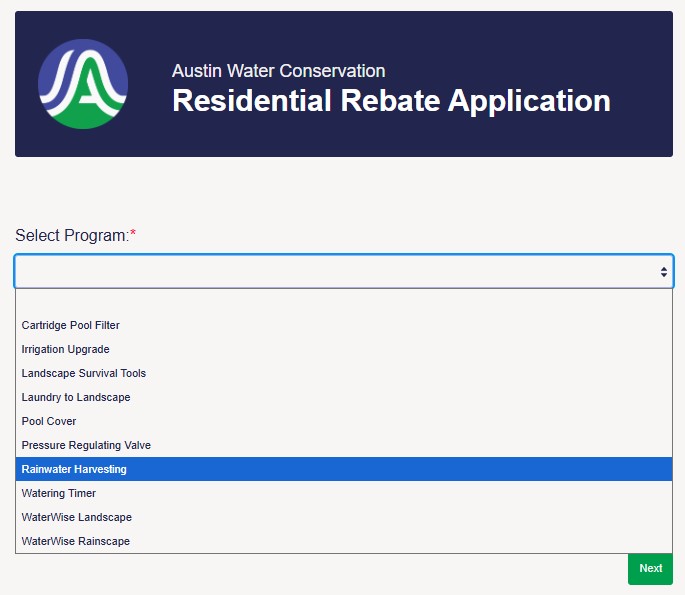Click the Residential Rebate Application heading

[391, 101]
